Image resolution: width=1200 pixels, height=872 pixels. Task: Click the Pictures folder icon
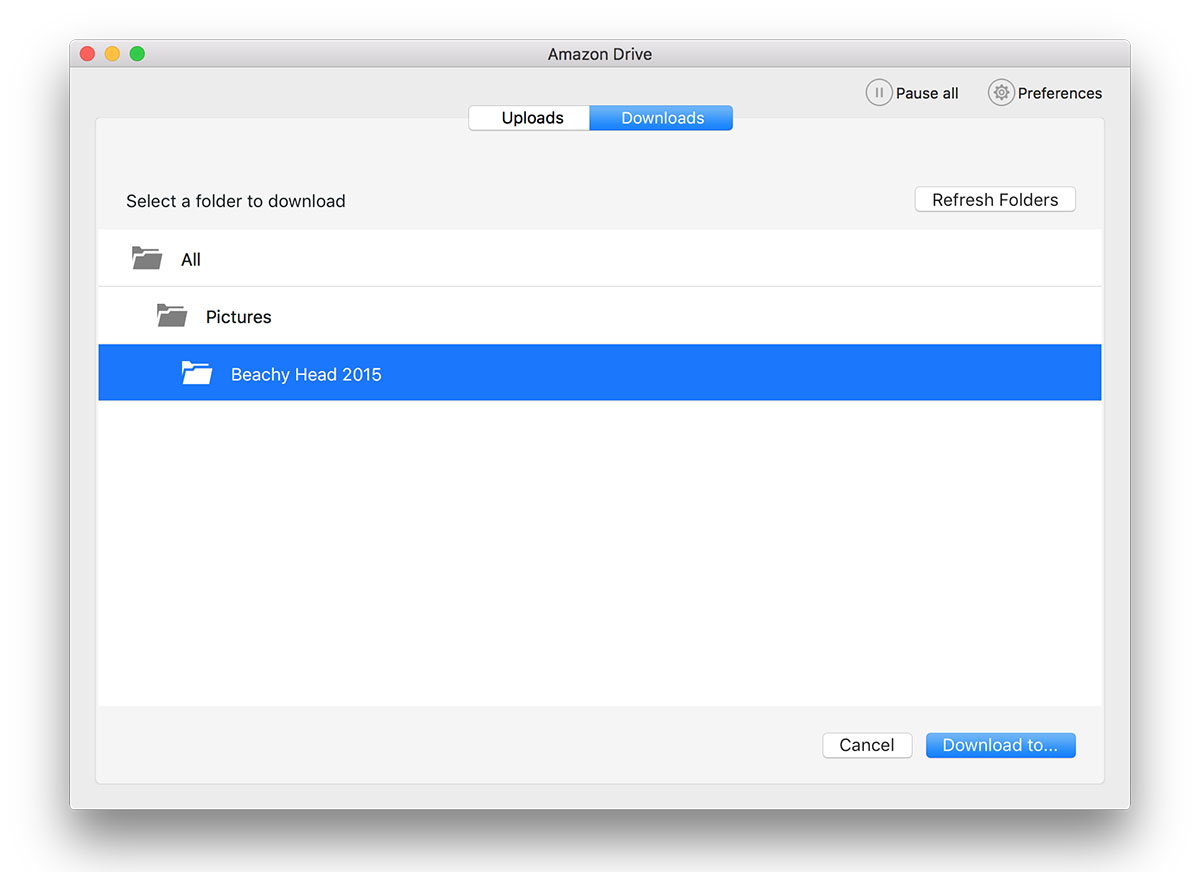172,316
